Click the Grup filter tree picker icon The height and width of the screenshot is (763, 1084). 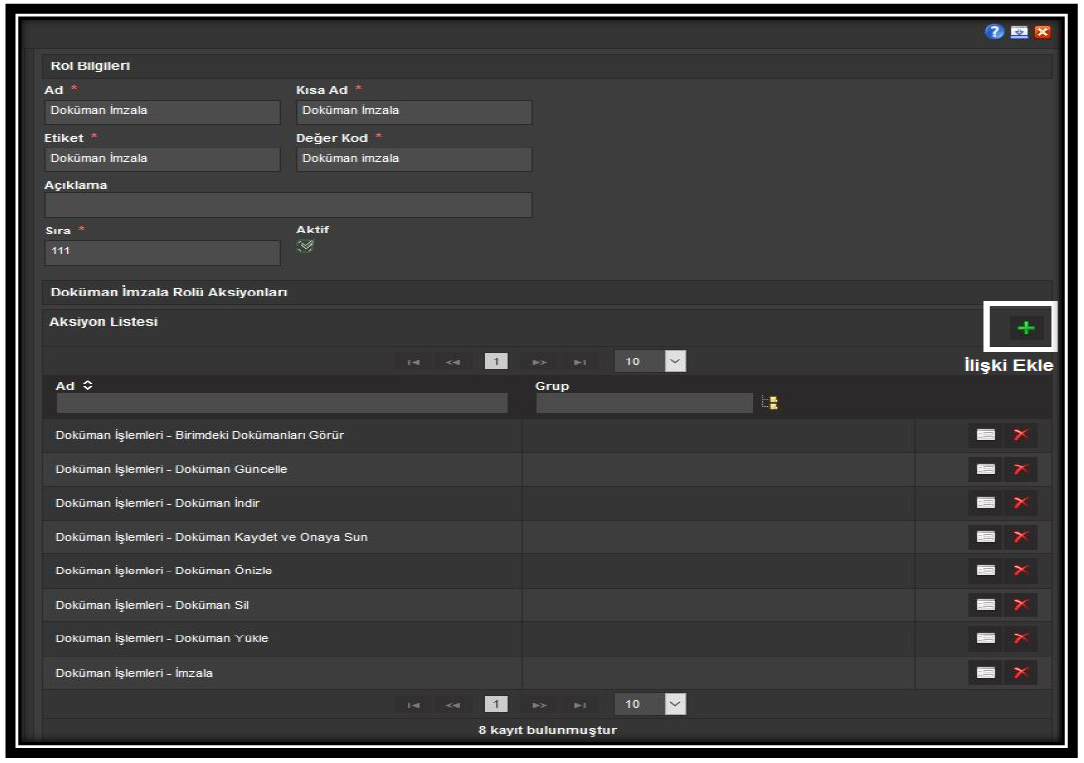tap(771, 403)
